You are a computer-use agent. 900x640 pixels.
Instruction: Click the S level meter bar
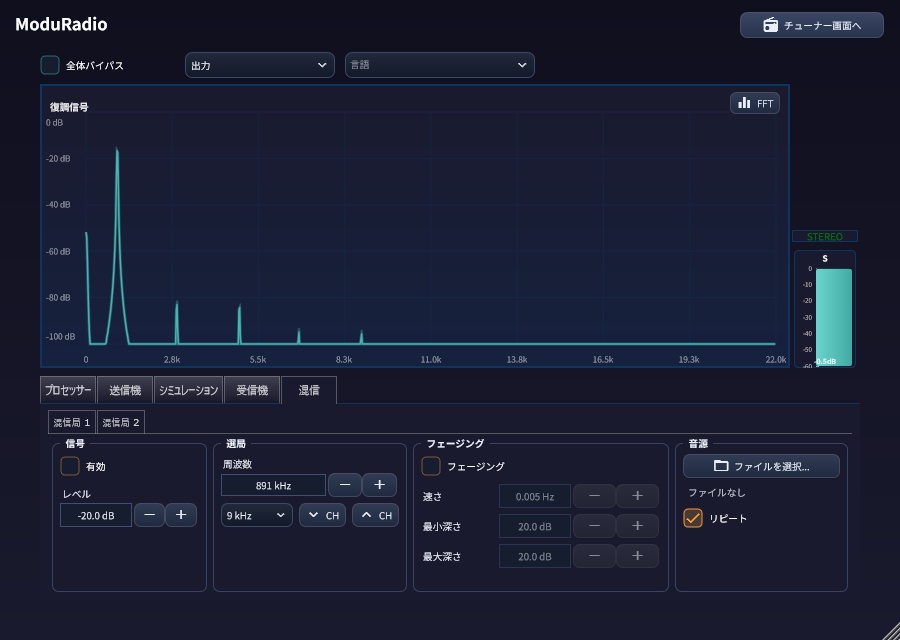point(833,316)
